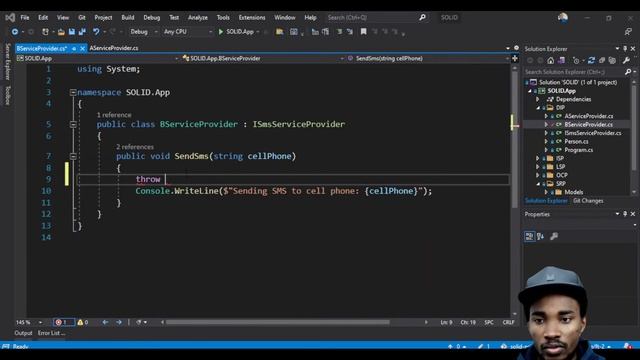The height and width of the screenshot is (360, 640).
Task: Open the Debug configuration dropdown
Action: coord(144,32)
